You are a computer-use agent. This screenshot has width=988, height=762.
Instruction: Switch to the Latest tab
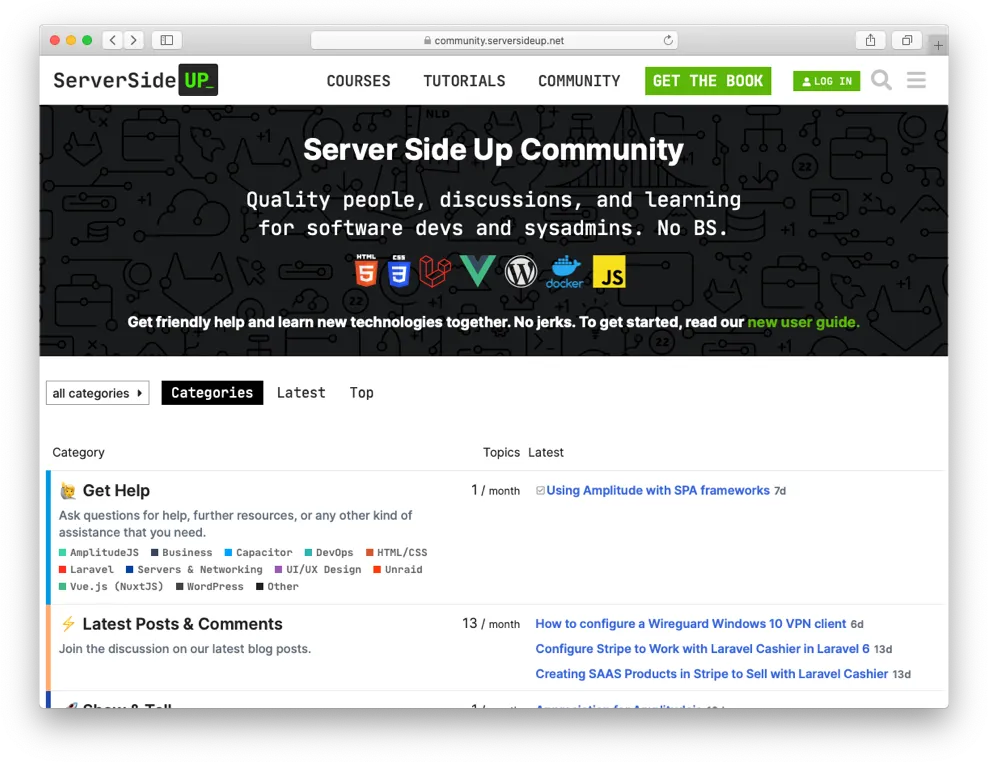click(x=301, y=393)
